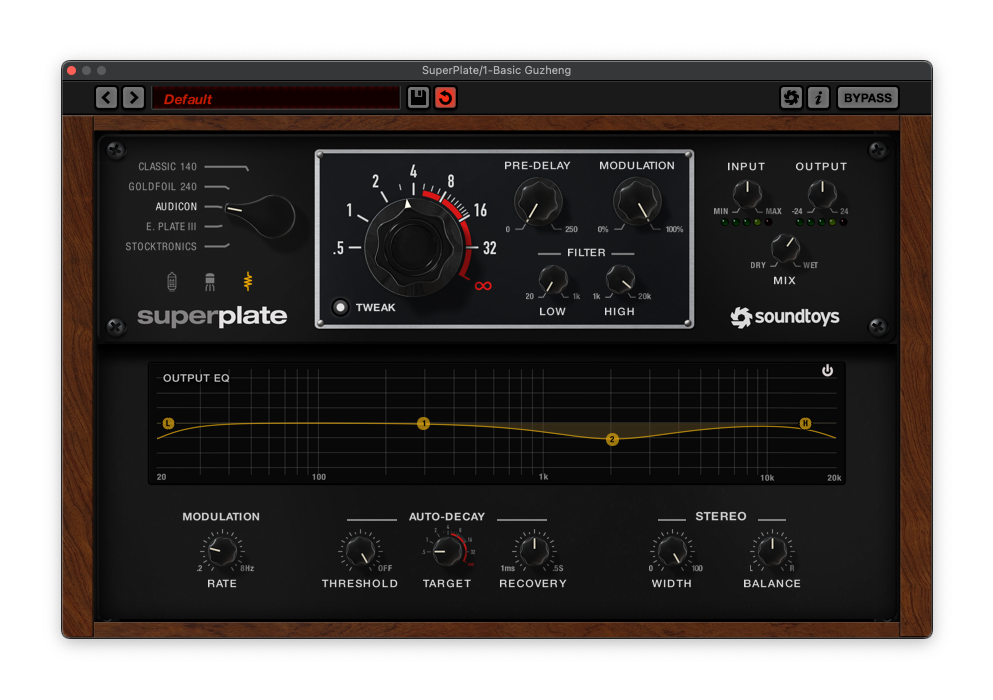Click the large decay time knob
This screenshot has width=993, height=700.
pos(413,247)
